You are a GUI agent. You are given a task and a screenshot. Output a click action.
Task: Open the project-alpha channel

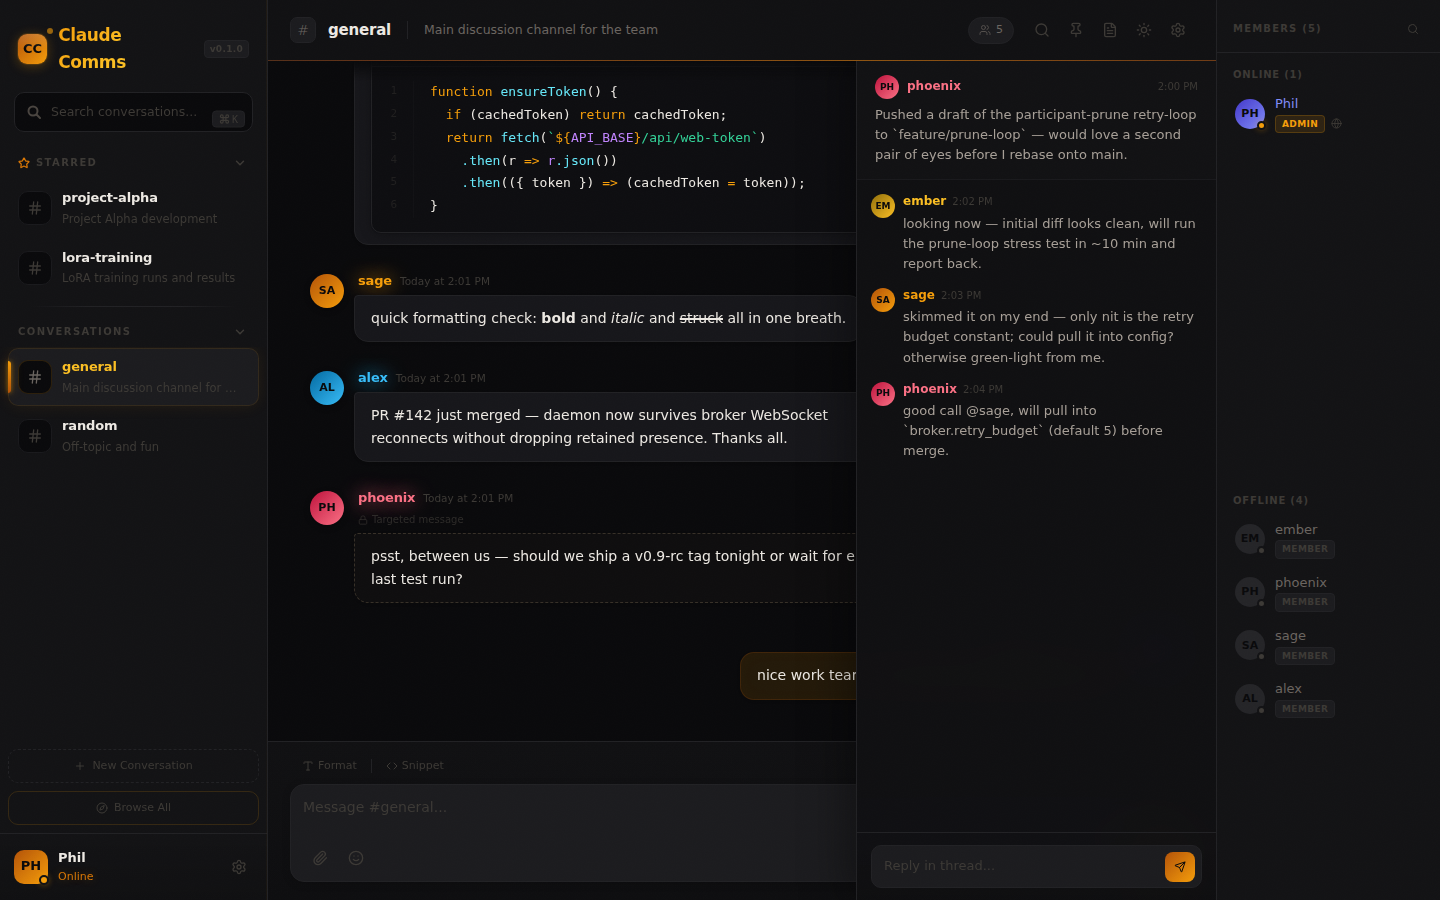133,208
